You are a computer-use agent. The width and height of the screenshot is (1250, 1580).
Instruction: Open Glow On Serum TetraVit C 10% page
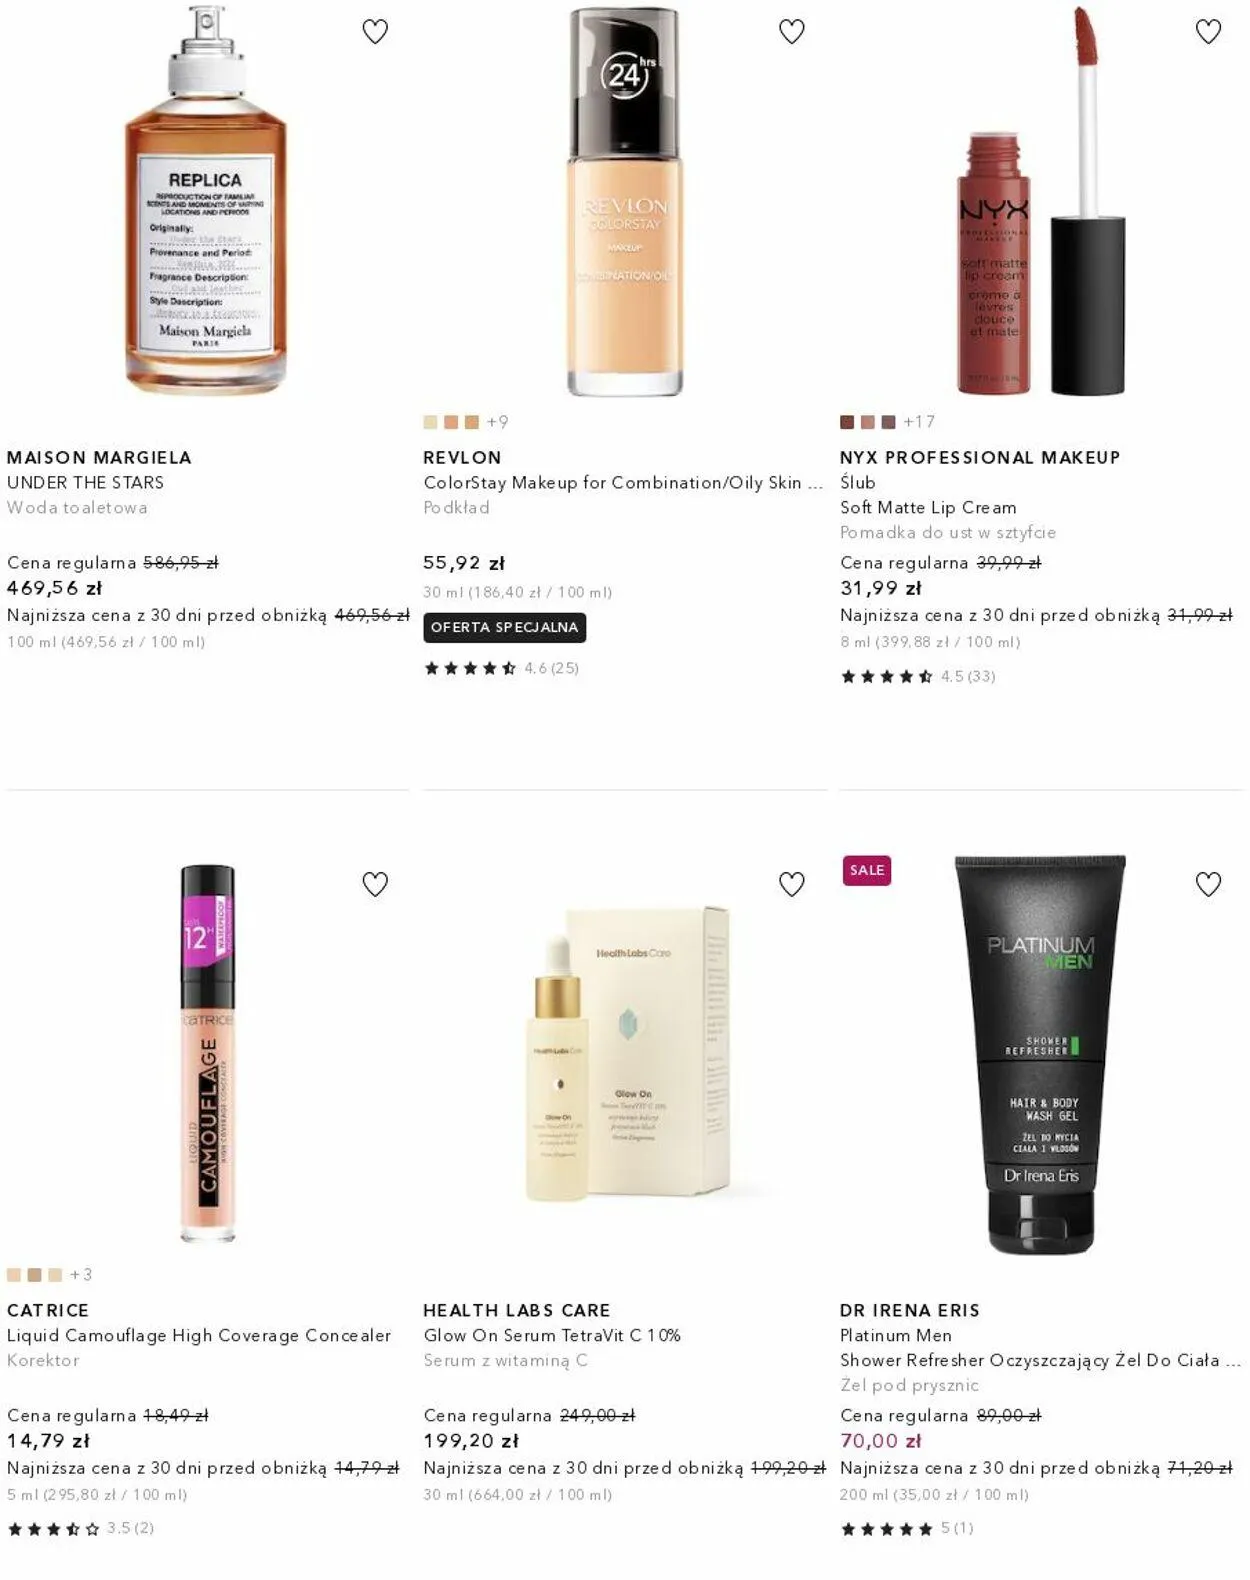552,1335
